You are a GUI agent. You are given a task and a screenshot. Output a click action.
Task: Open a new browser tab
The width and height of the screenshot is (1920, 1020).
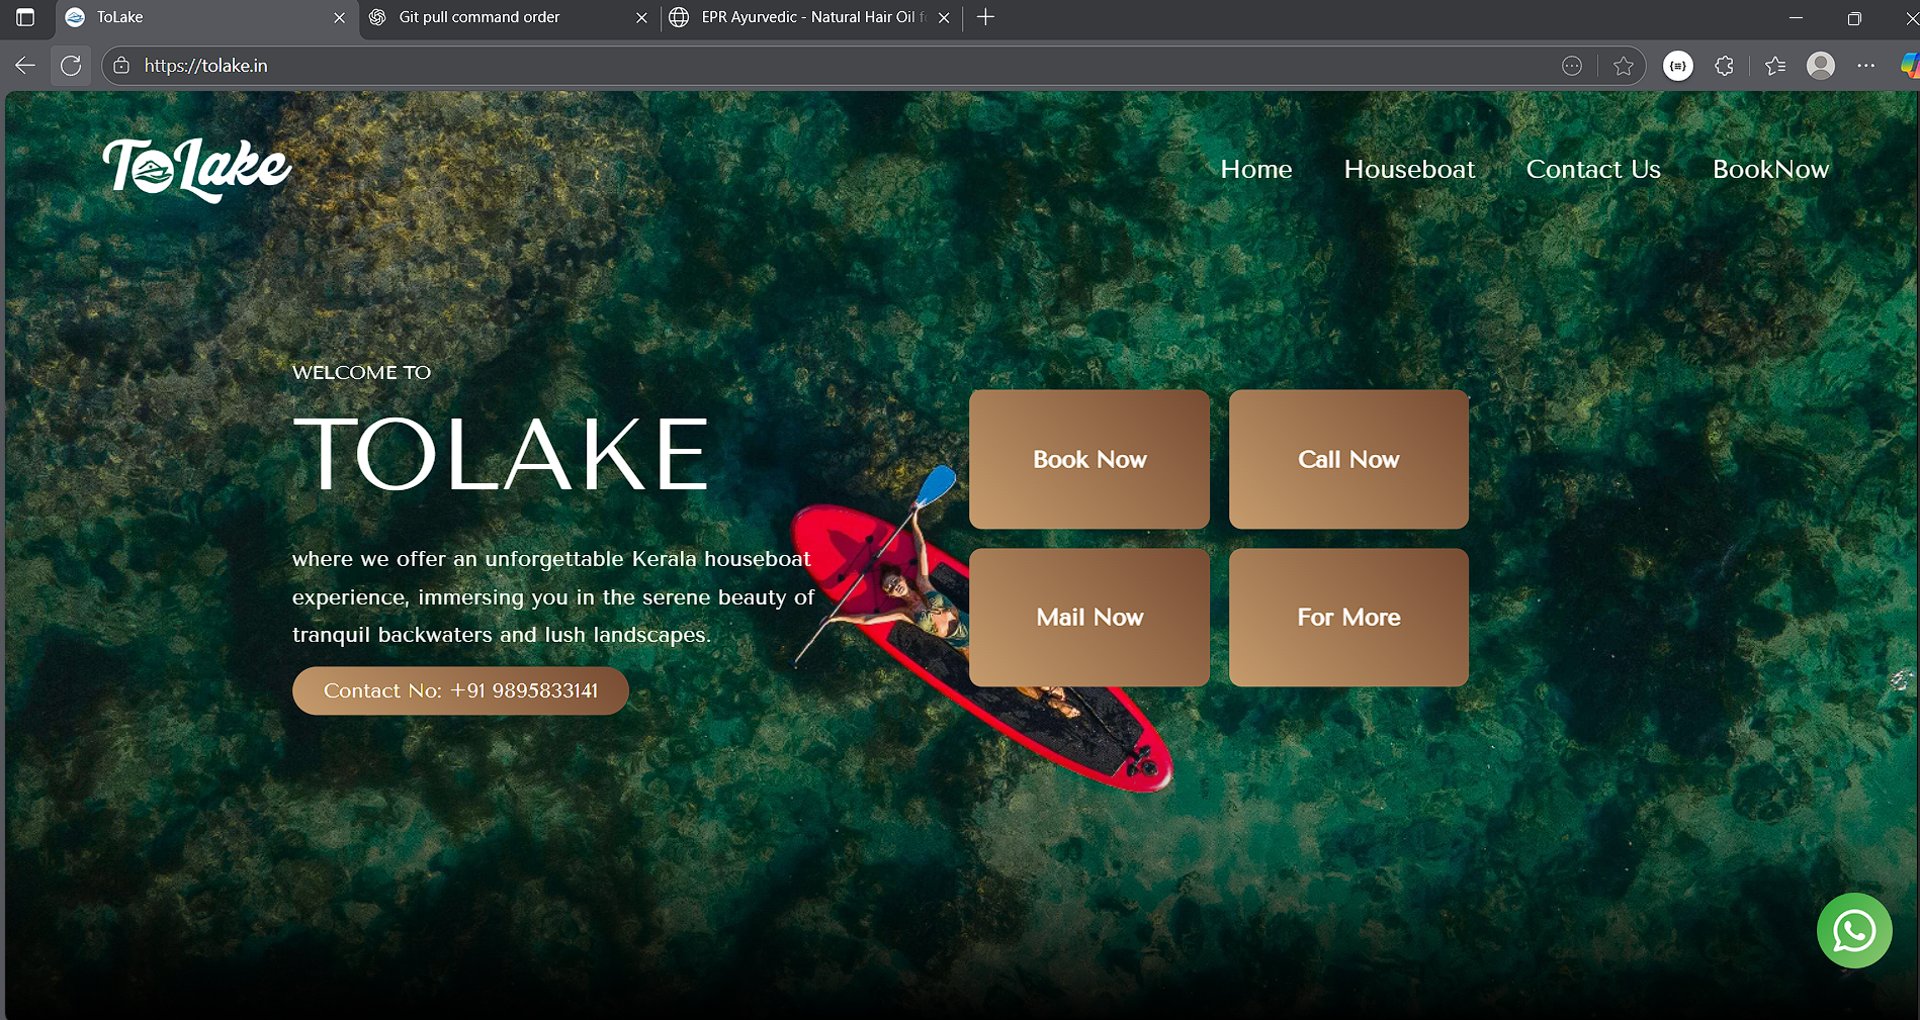985,17
